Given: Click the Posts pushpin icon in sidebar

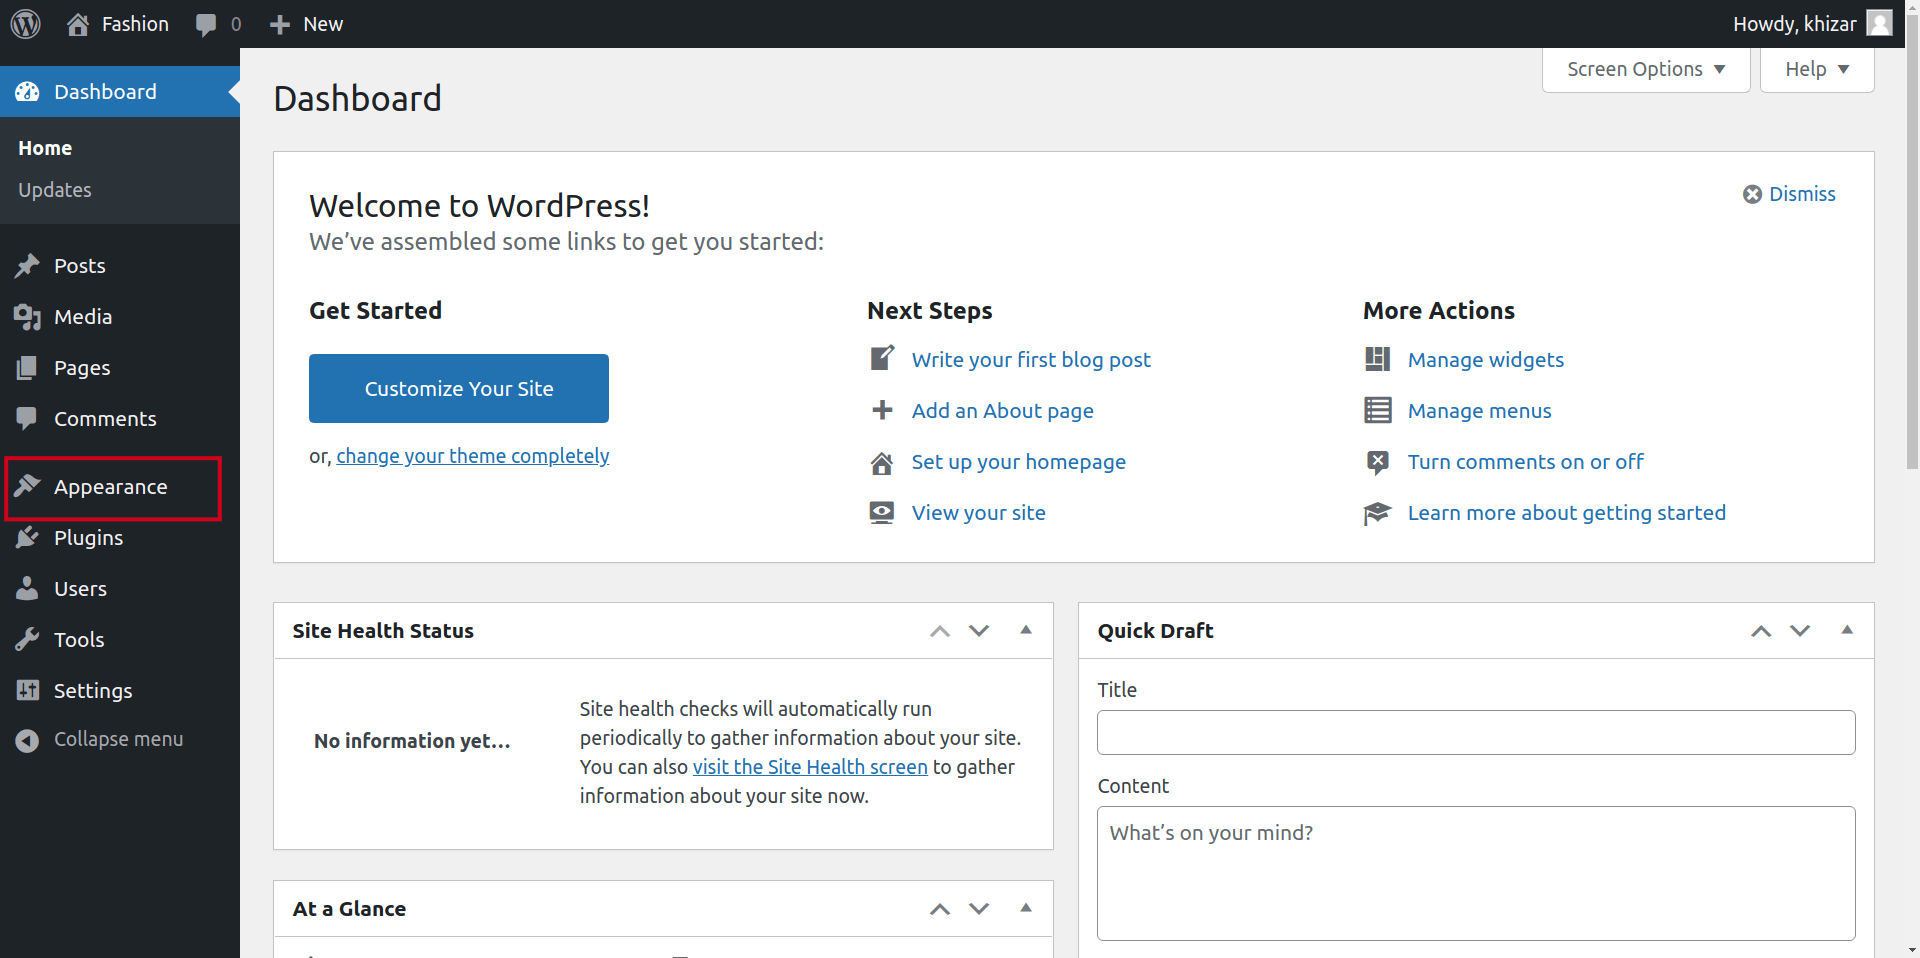Looking at the screenshot, I should tap(27, 266).
